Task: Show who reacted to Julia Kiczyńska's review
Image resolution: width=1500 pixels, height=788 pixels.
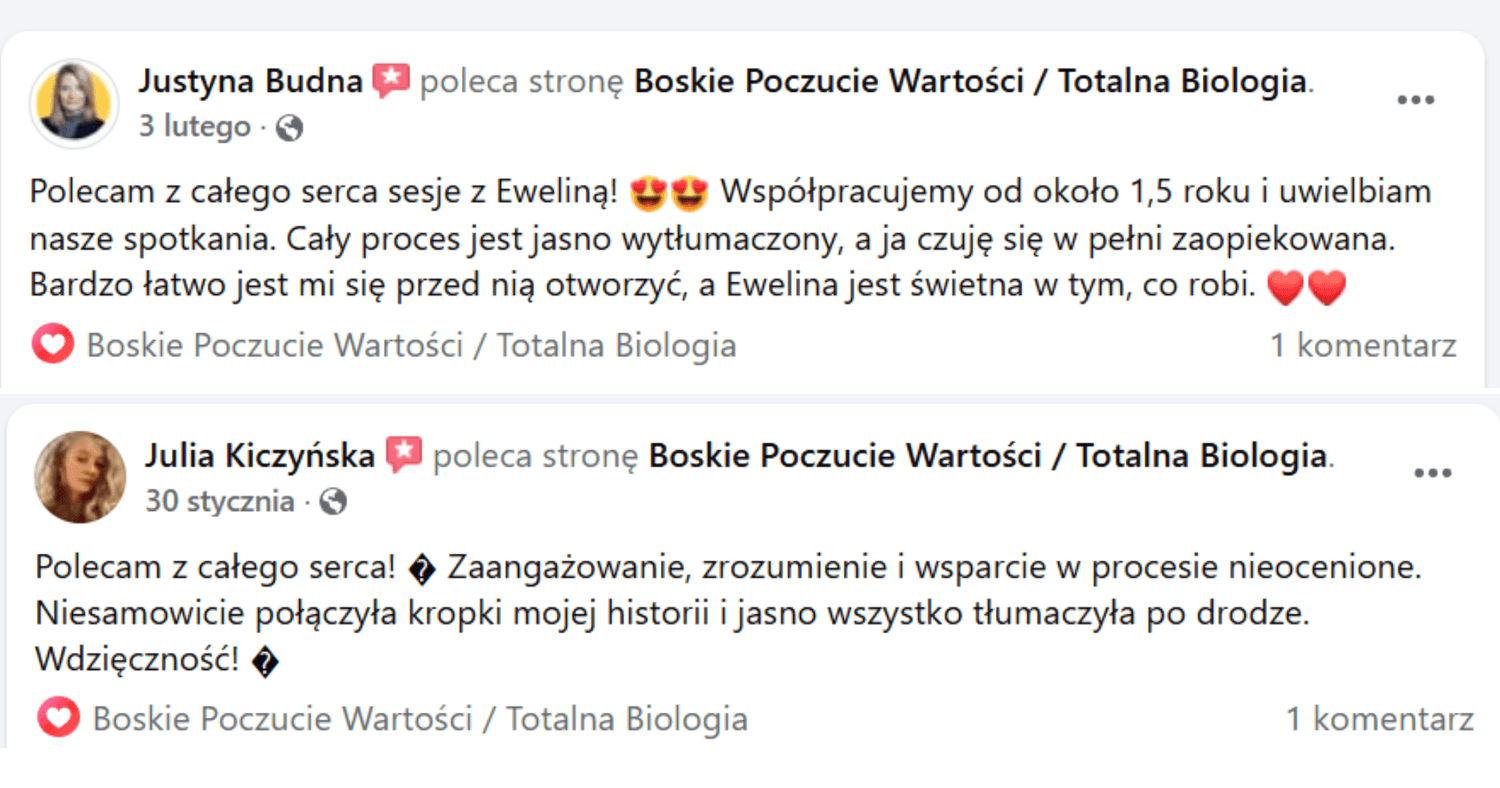Action: click(419, 719)
